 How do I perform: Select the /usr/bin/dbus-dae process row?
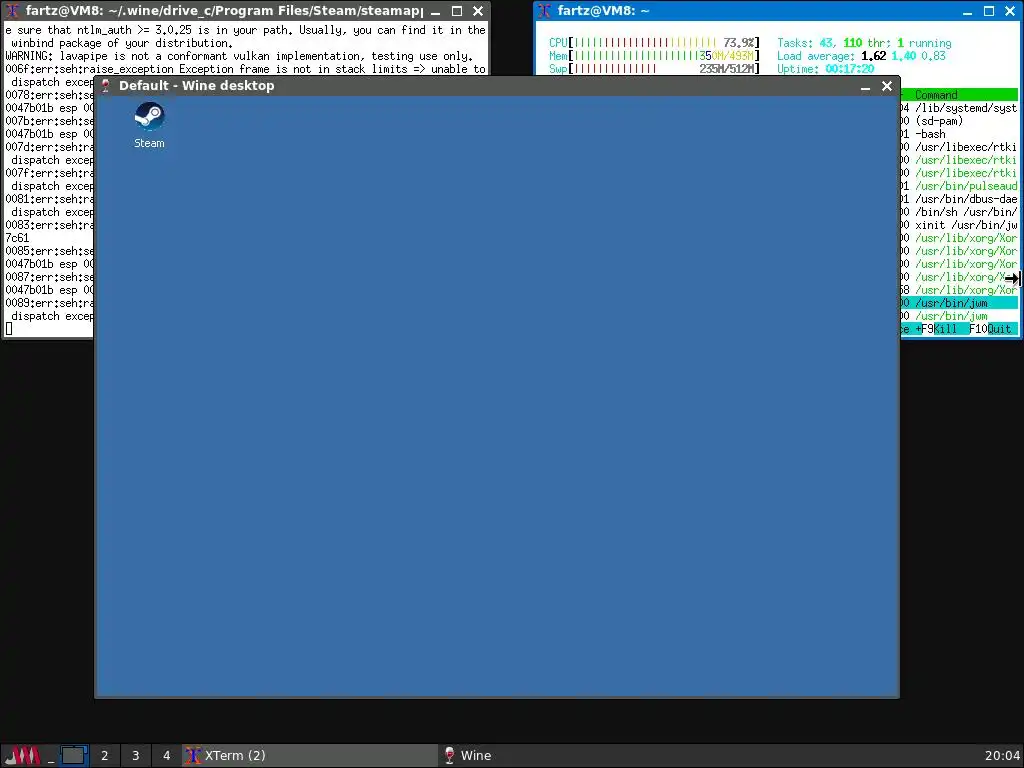[959, 199]
